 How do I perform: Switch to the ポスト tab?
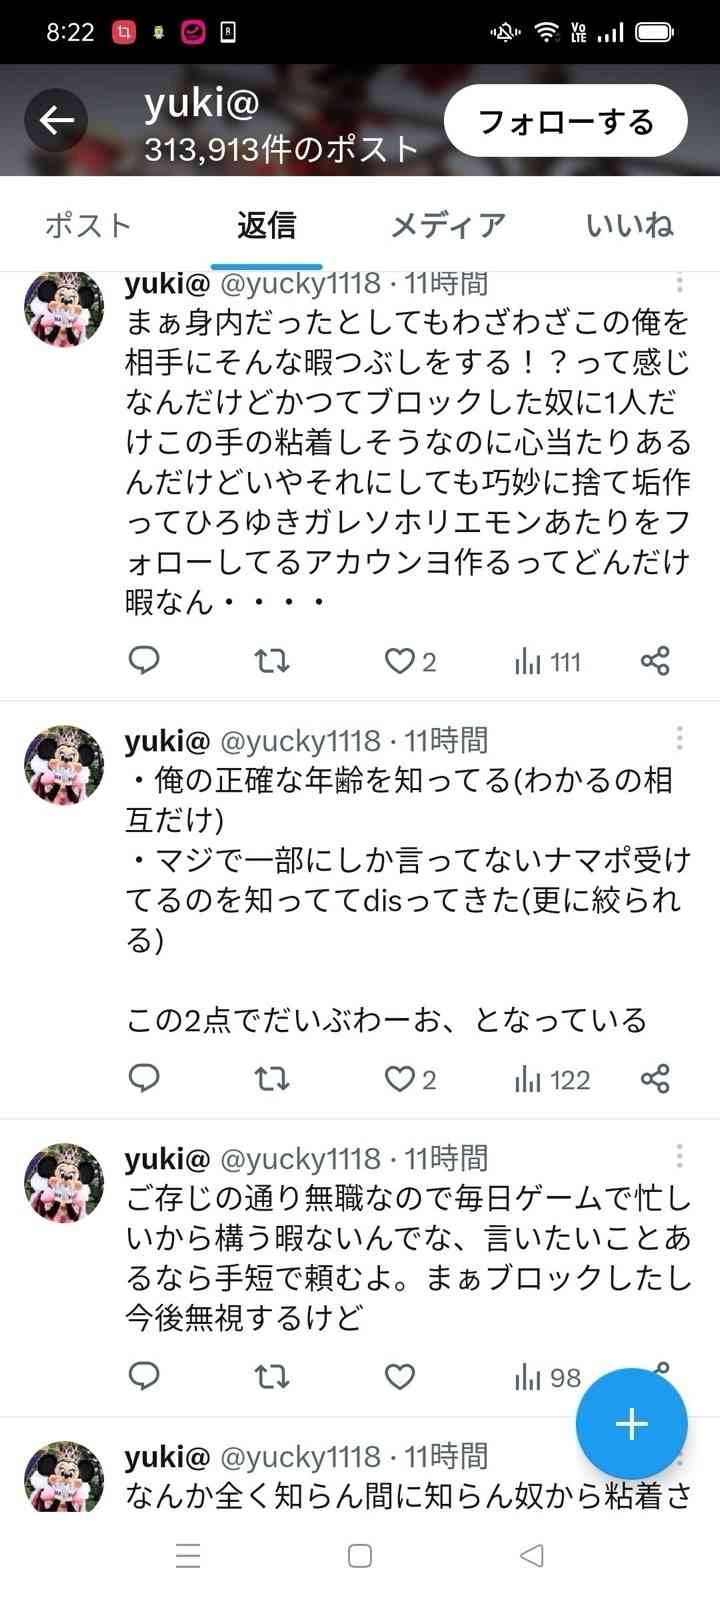pyautogui.click(x=88, y=225)
